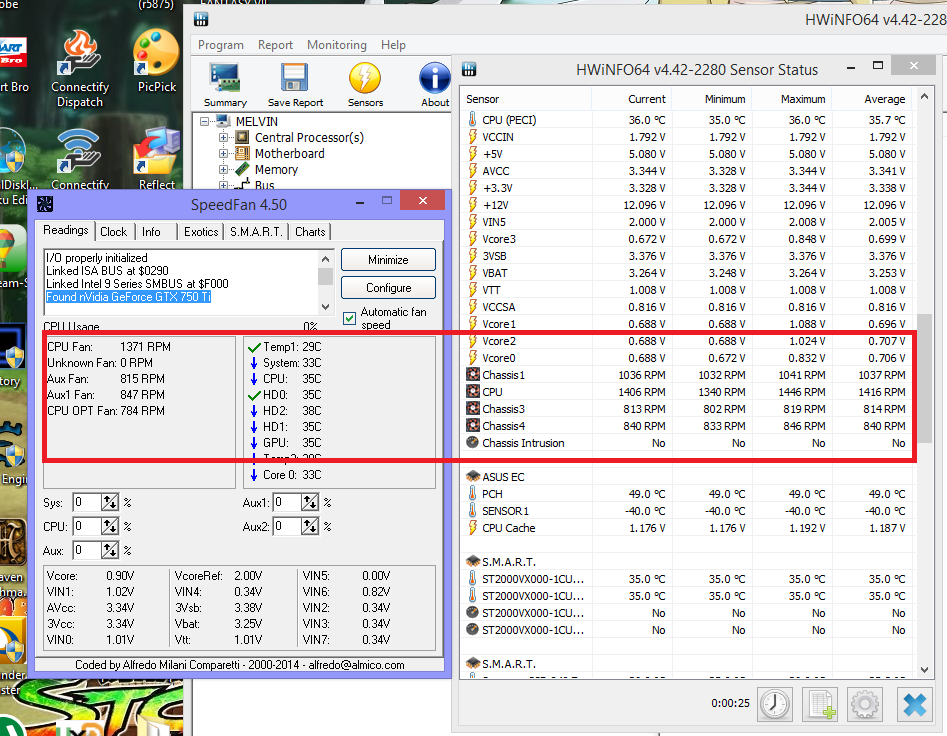947x736 pixels.
Task: Open the Program menu in HWiNFO64
Action: coord(220,45)
